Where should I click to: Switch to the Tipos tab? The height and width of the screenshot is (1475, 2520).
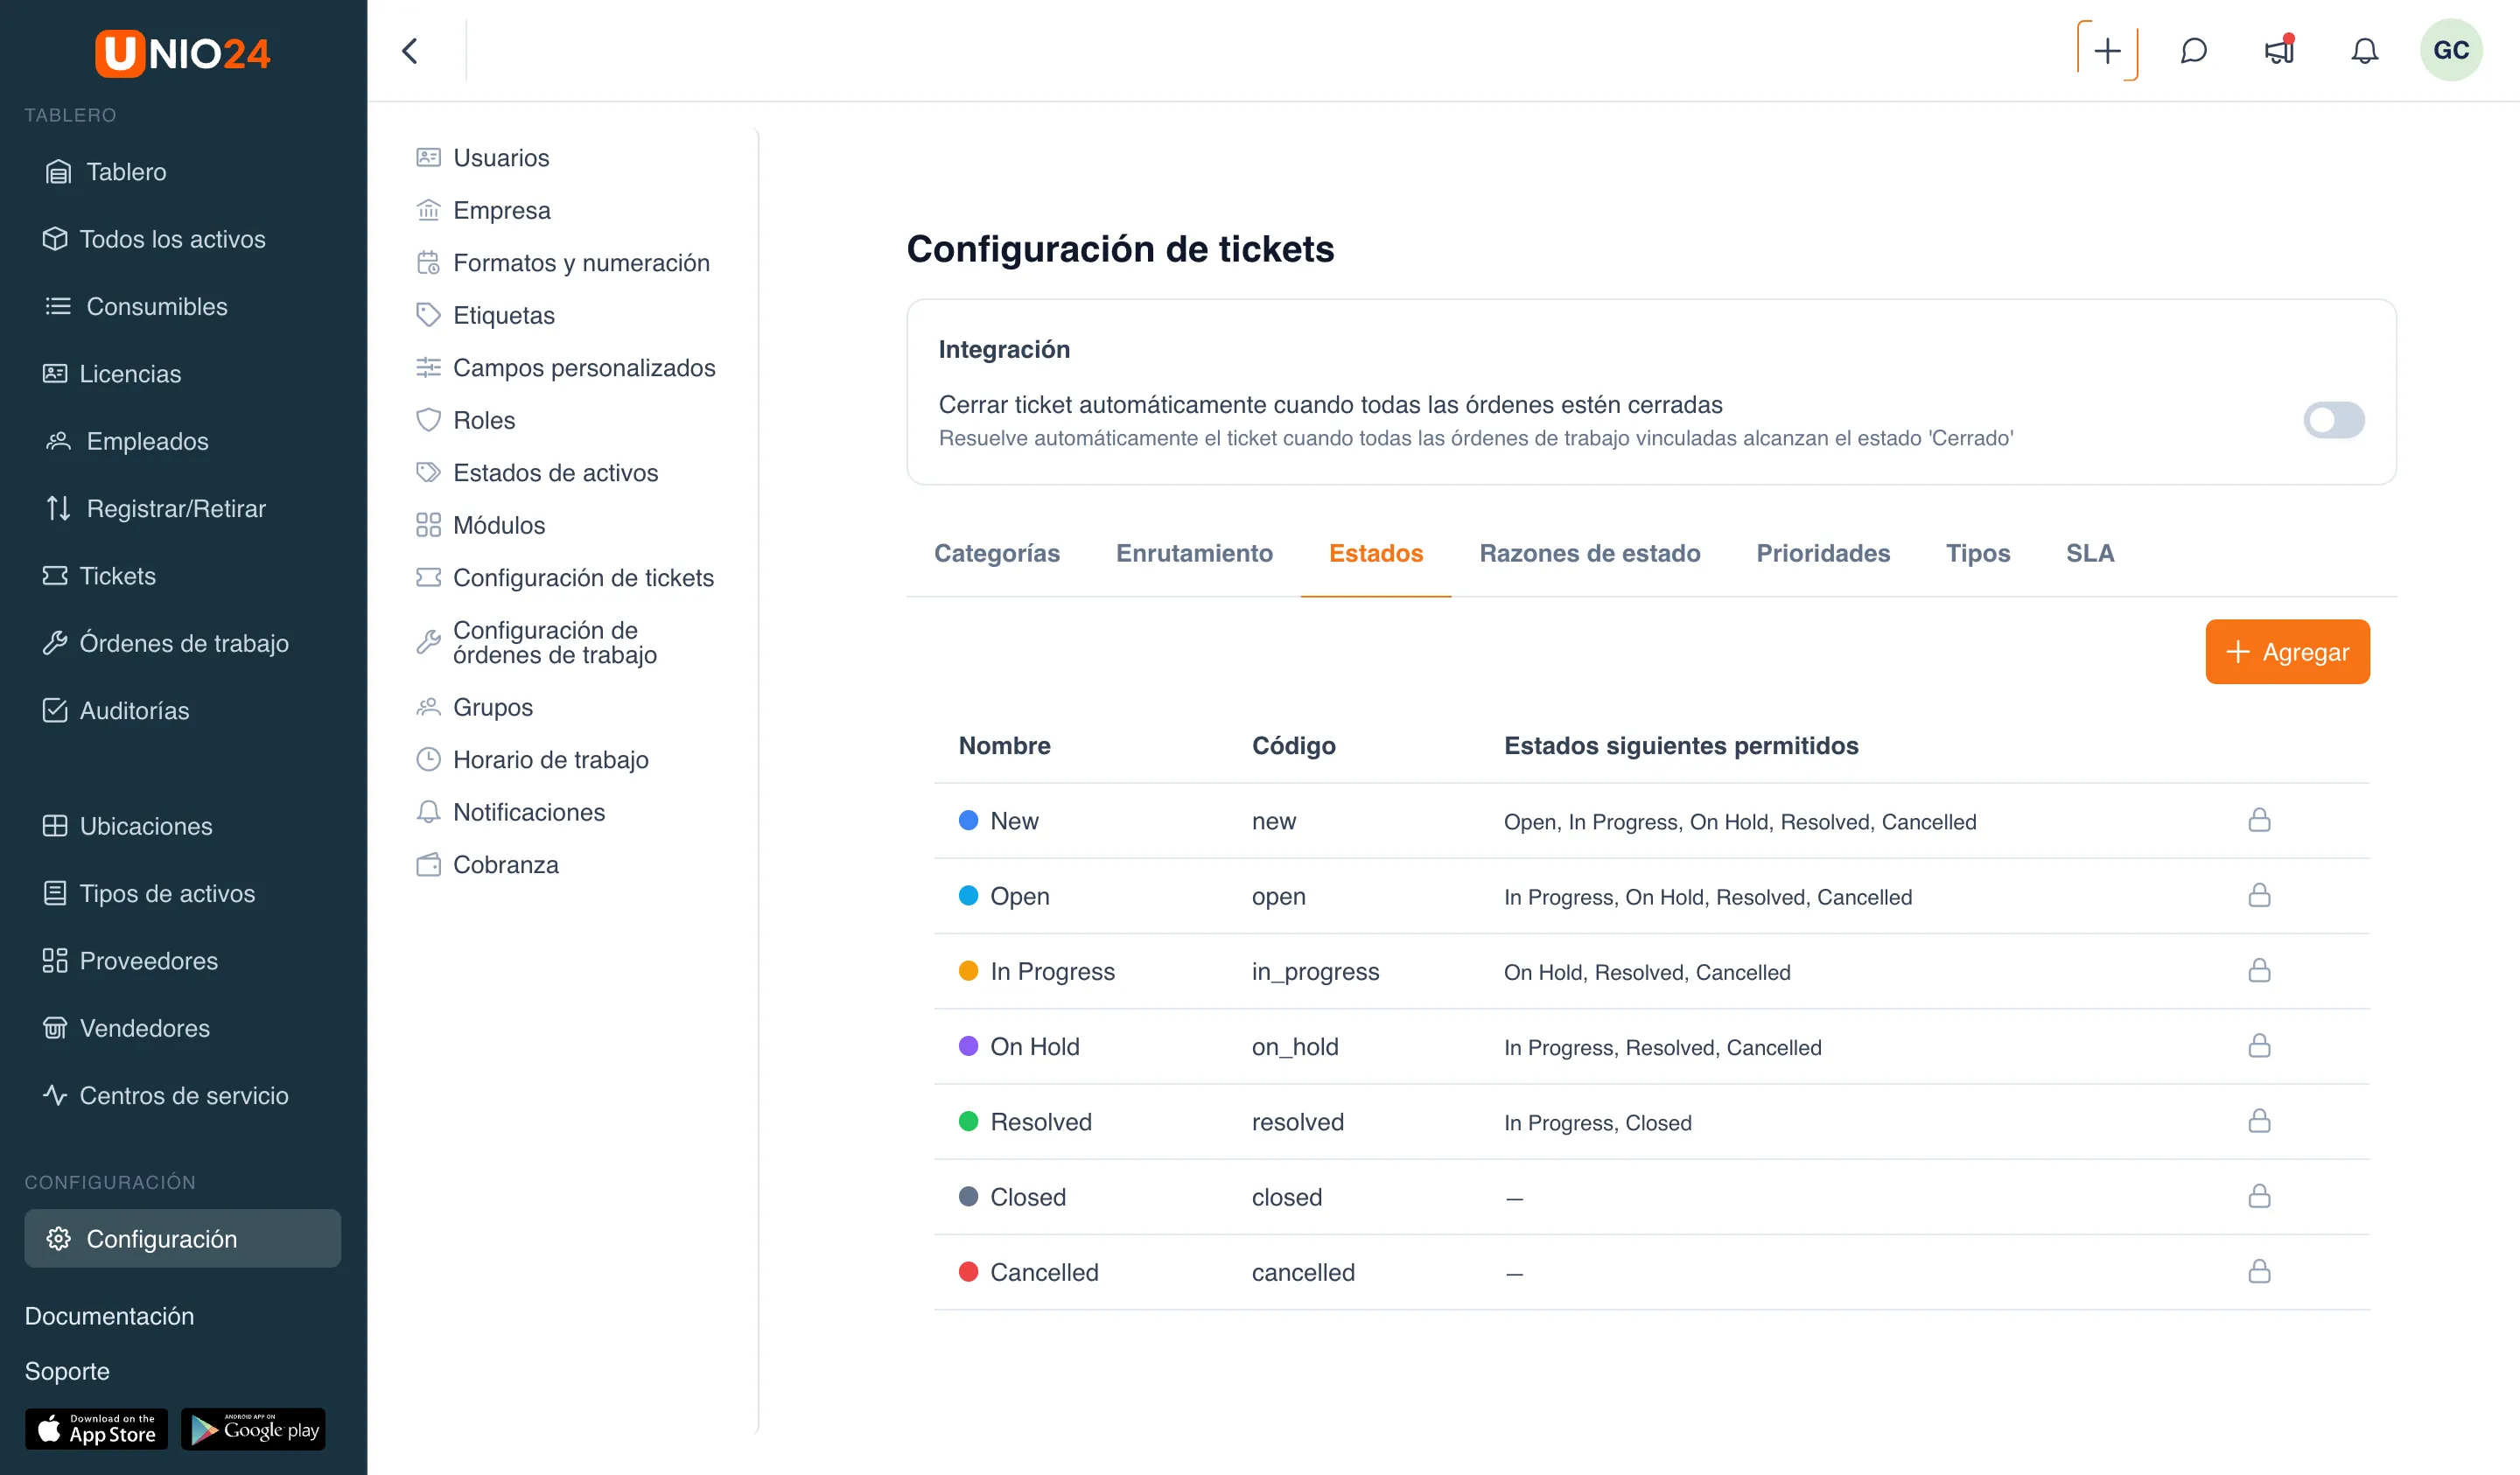coord(1977,553)
